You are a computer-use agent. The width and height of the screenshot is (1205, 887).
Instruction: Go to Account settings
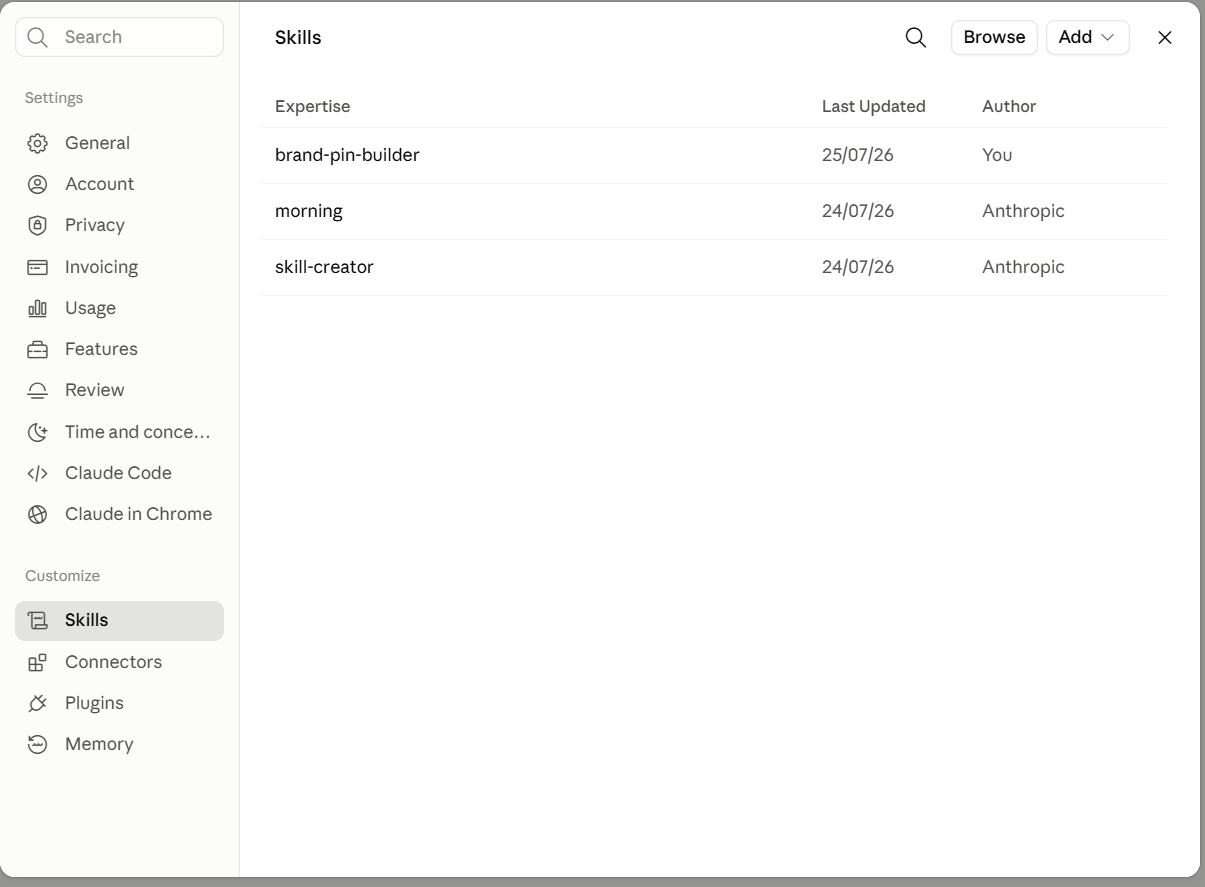(119, 184)
